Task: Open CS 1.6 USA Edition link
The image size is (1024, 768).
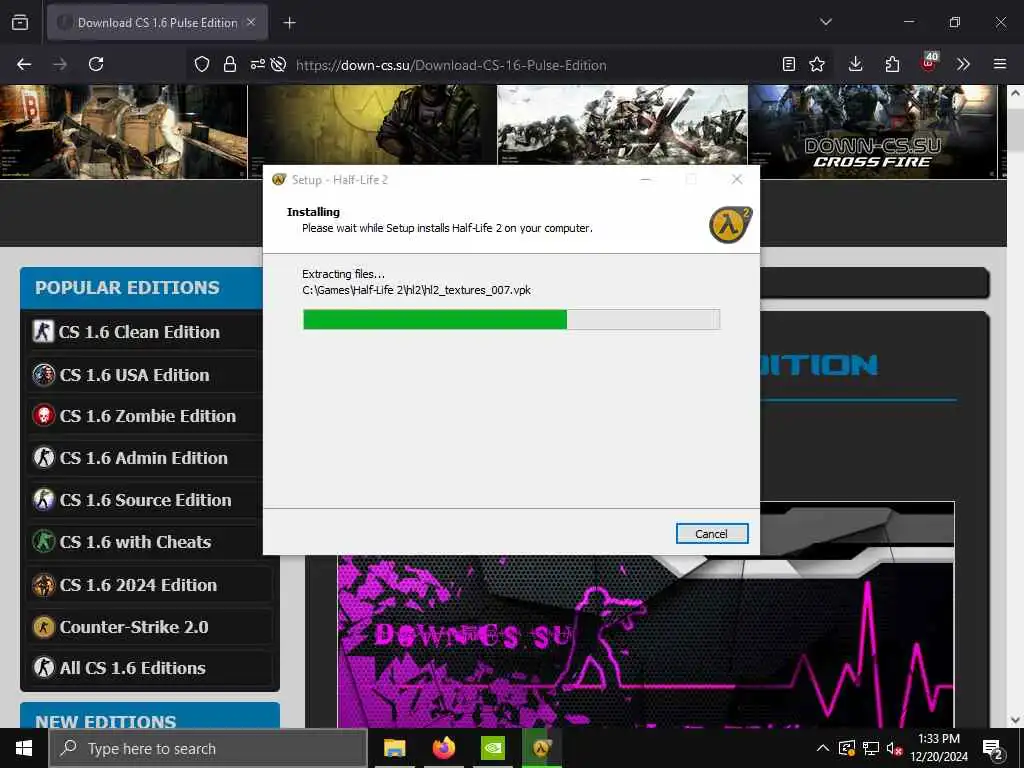Action: click(x=134, y=376)
